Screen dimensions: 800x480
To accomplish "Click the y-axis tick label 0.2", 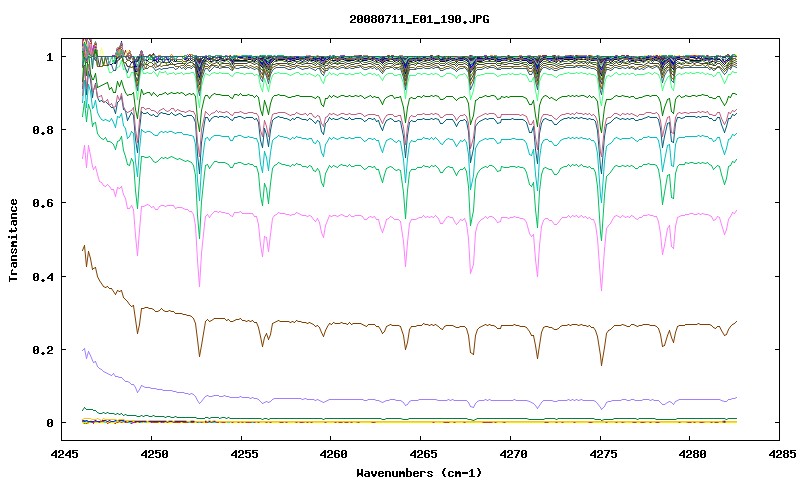I will [x=43, y=350].
